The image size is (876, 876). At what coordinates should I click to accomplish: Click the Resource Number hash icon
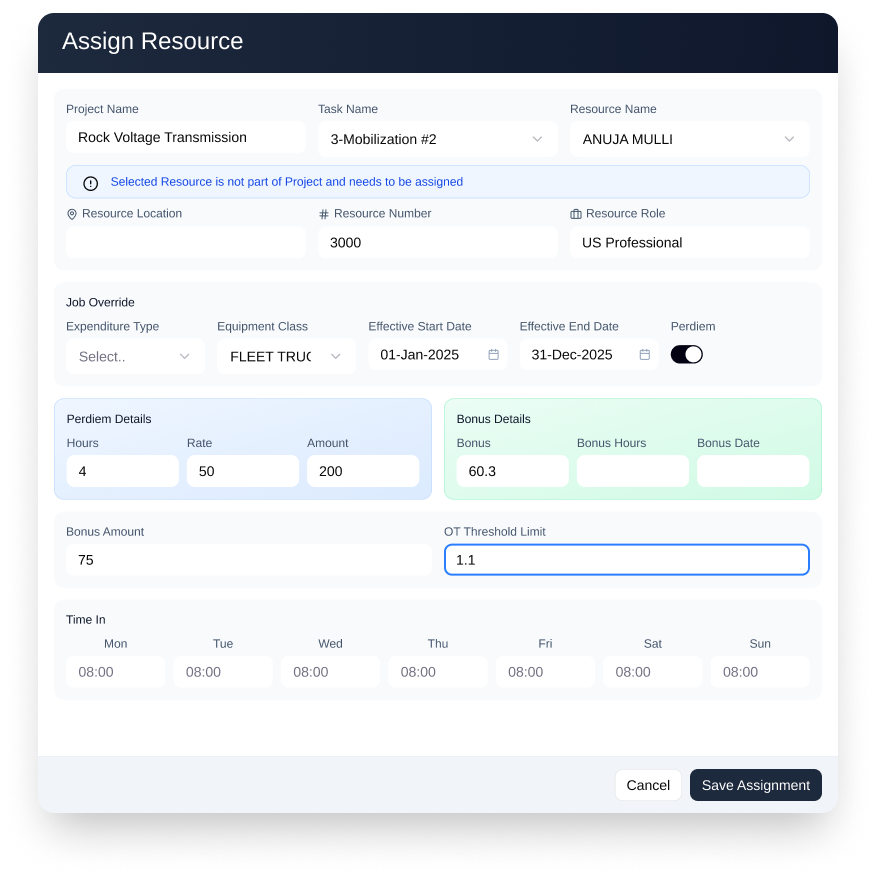click(x=324, y=214)
